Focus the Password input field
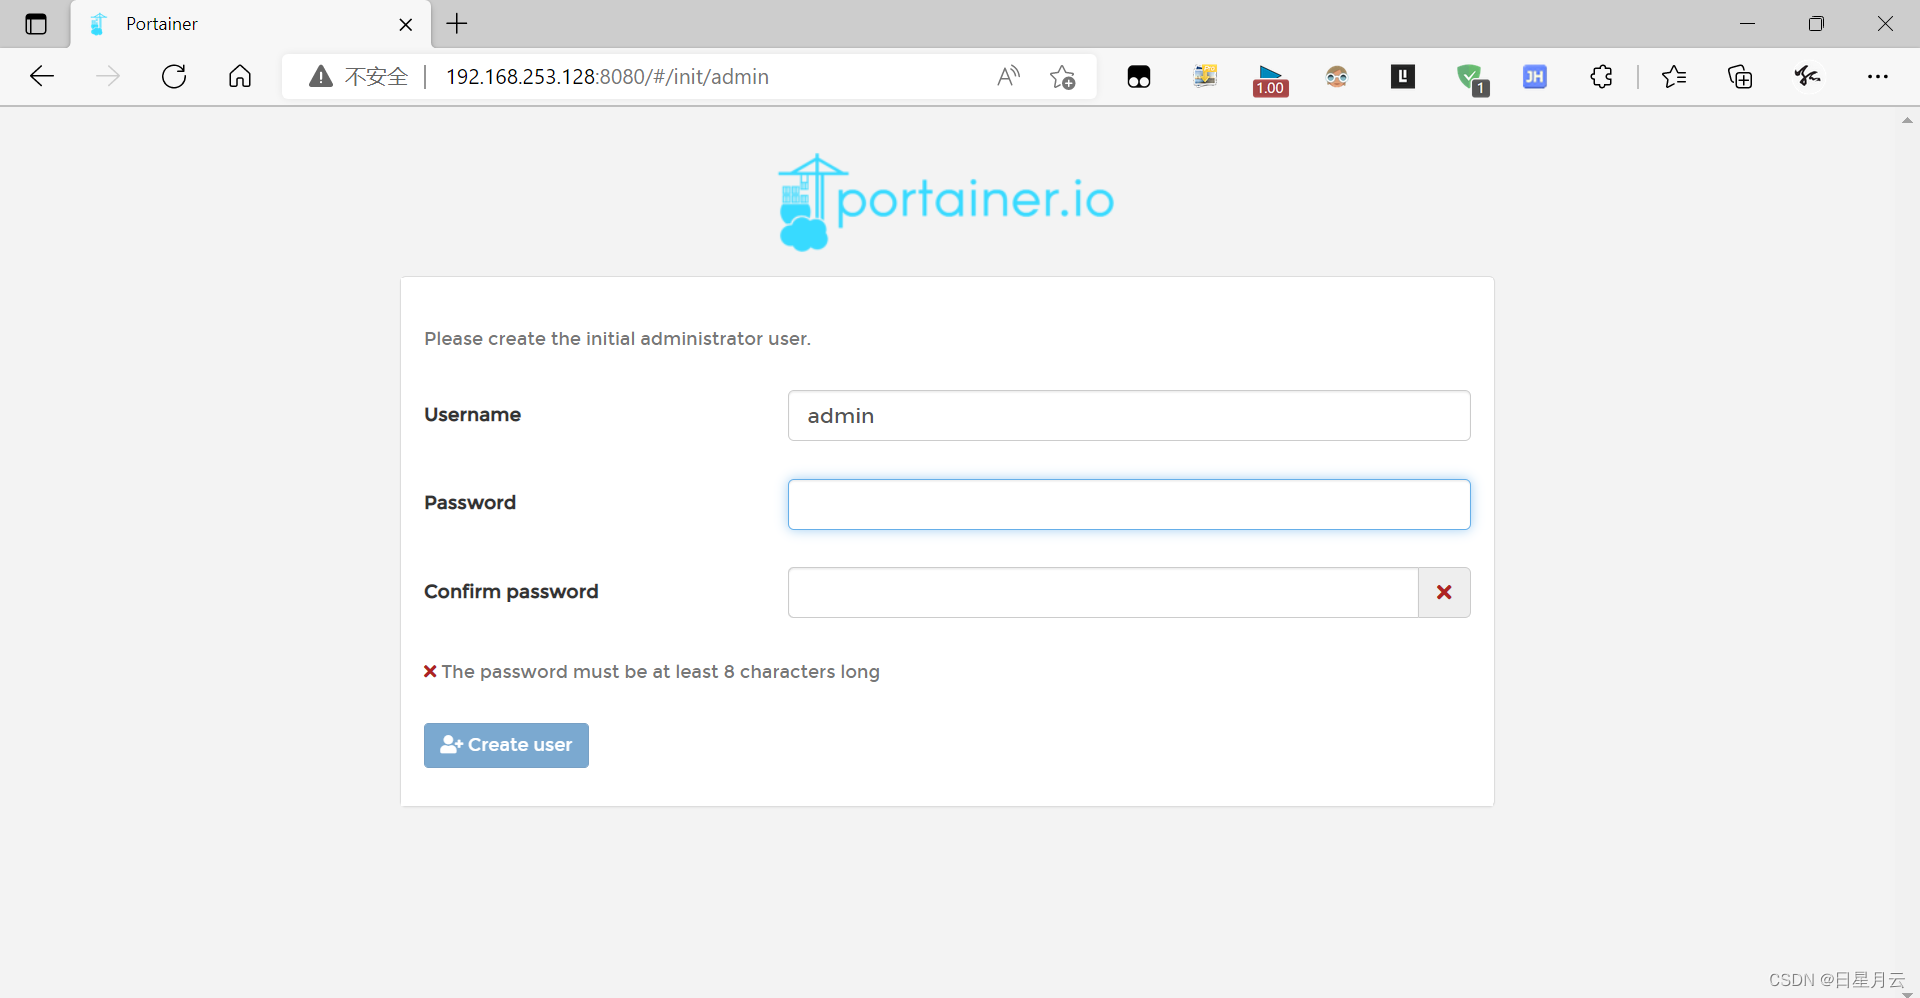 [1128, 504]
